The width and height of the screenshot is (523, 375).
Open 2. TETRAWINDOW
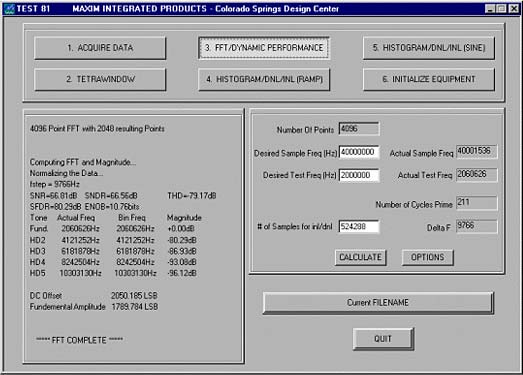100,79
